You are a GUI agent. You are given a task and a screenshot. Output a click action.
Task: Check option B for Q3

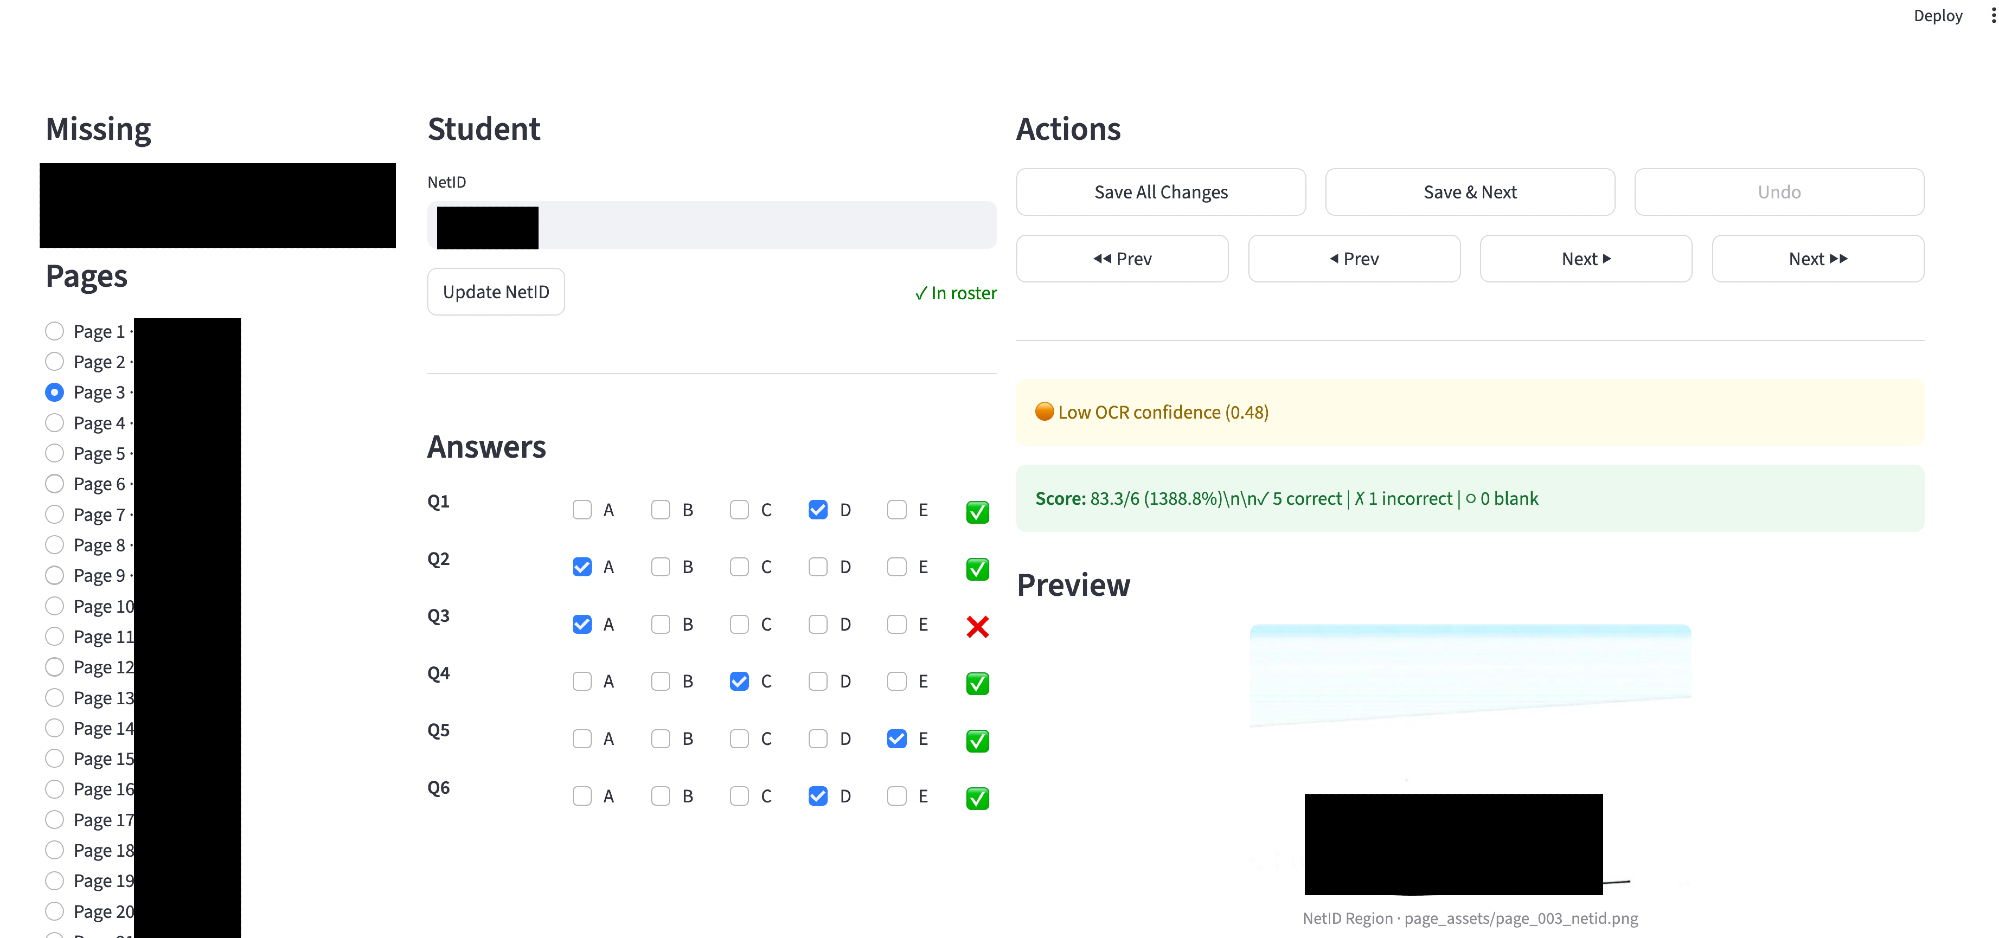click(661, 625)
